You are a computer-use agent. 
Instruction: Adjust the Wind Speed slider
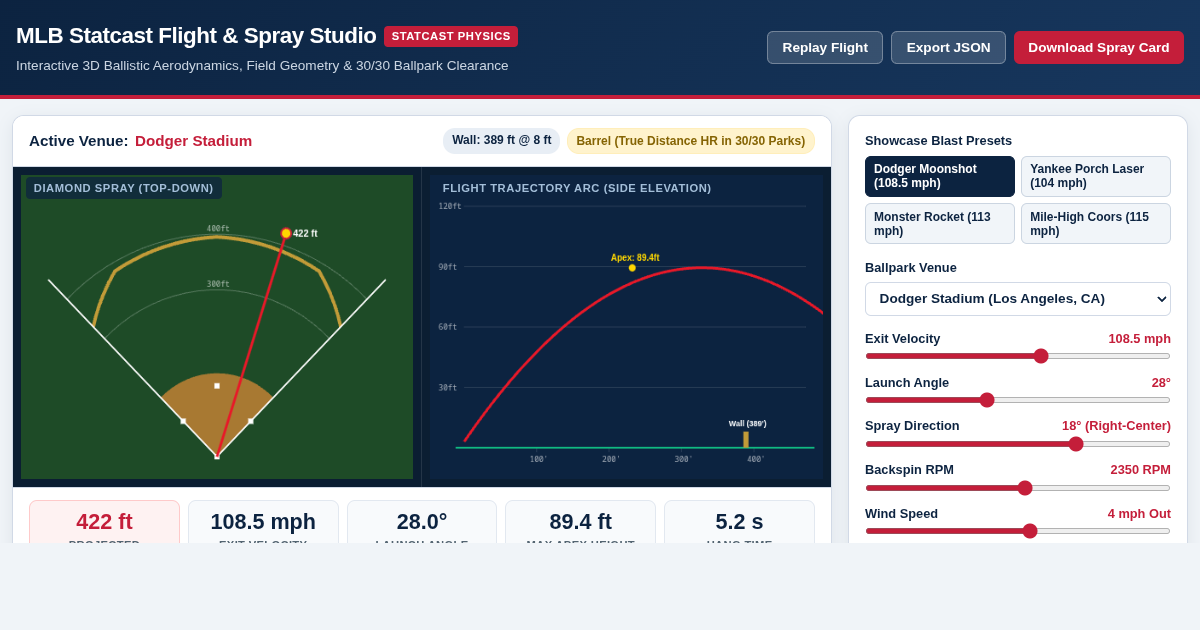point(1018,531)
